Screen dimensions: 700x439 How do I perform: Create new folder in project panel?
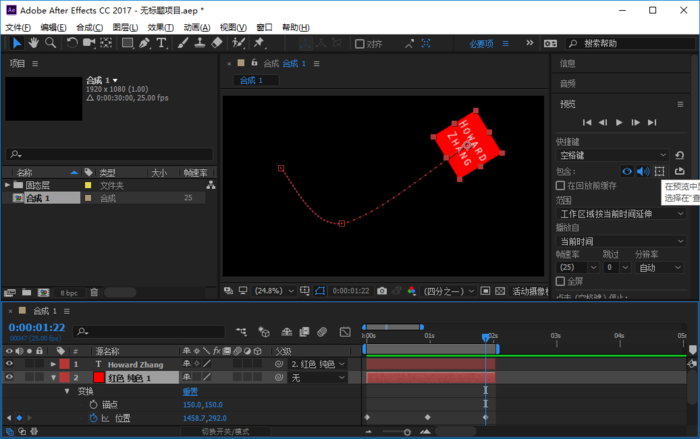[27, 293]
